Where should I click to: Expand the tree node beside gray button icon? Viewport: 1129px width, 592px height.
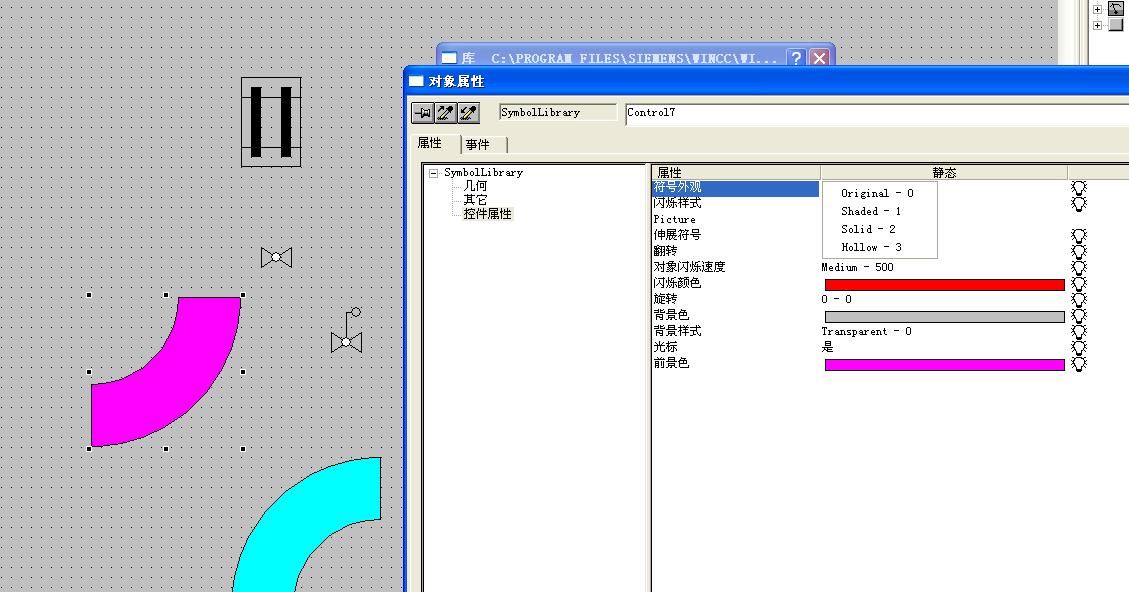click(1097, 25)
